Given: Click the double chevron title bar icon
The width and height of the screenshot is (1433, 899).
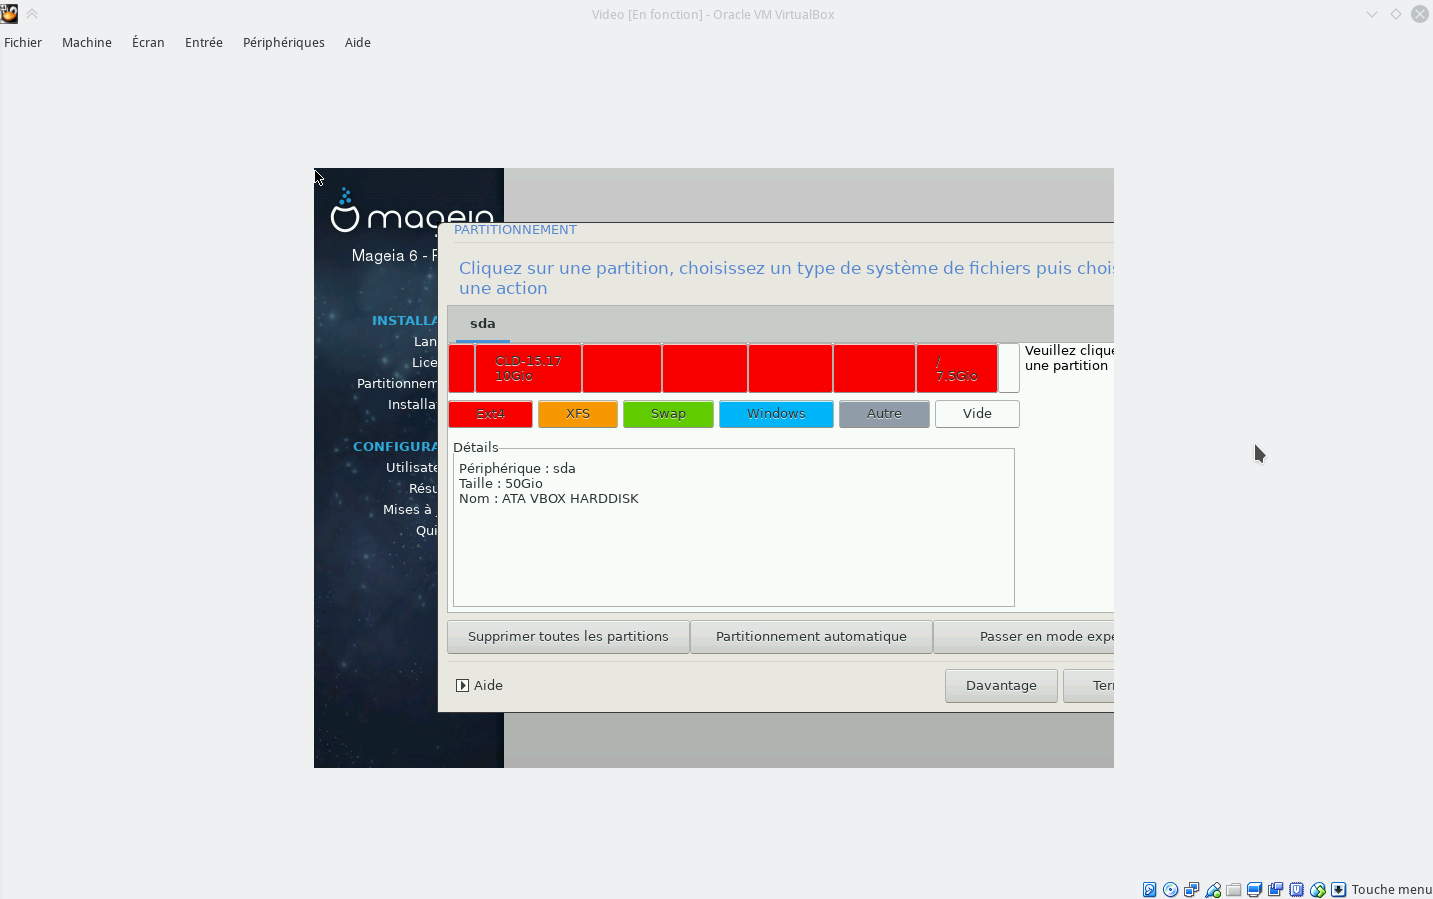Looking at the screenshot, I should 32,14.
